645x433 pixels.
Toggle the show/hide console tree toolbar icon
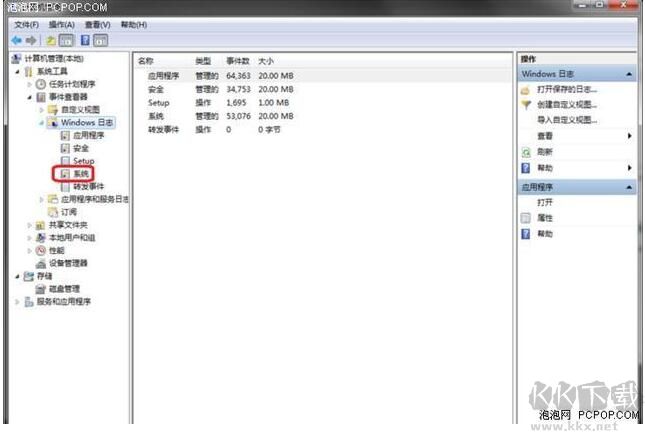pos(67,40)
